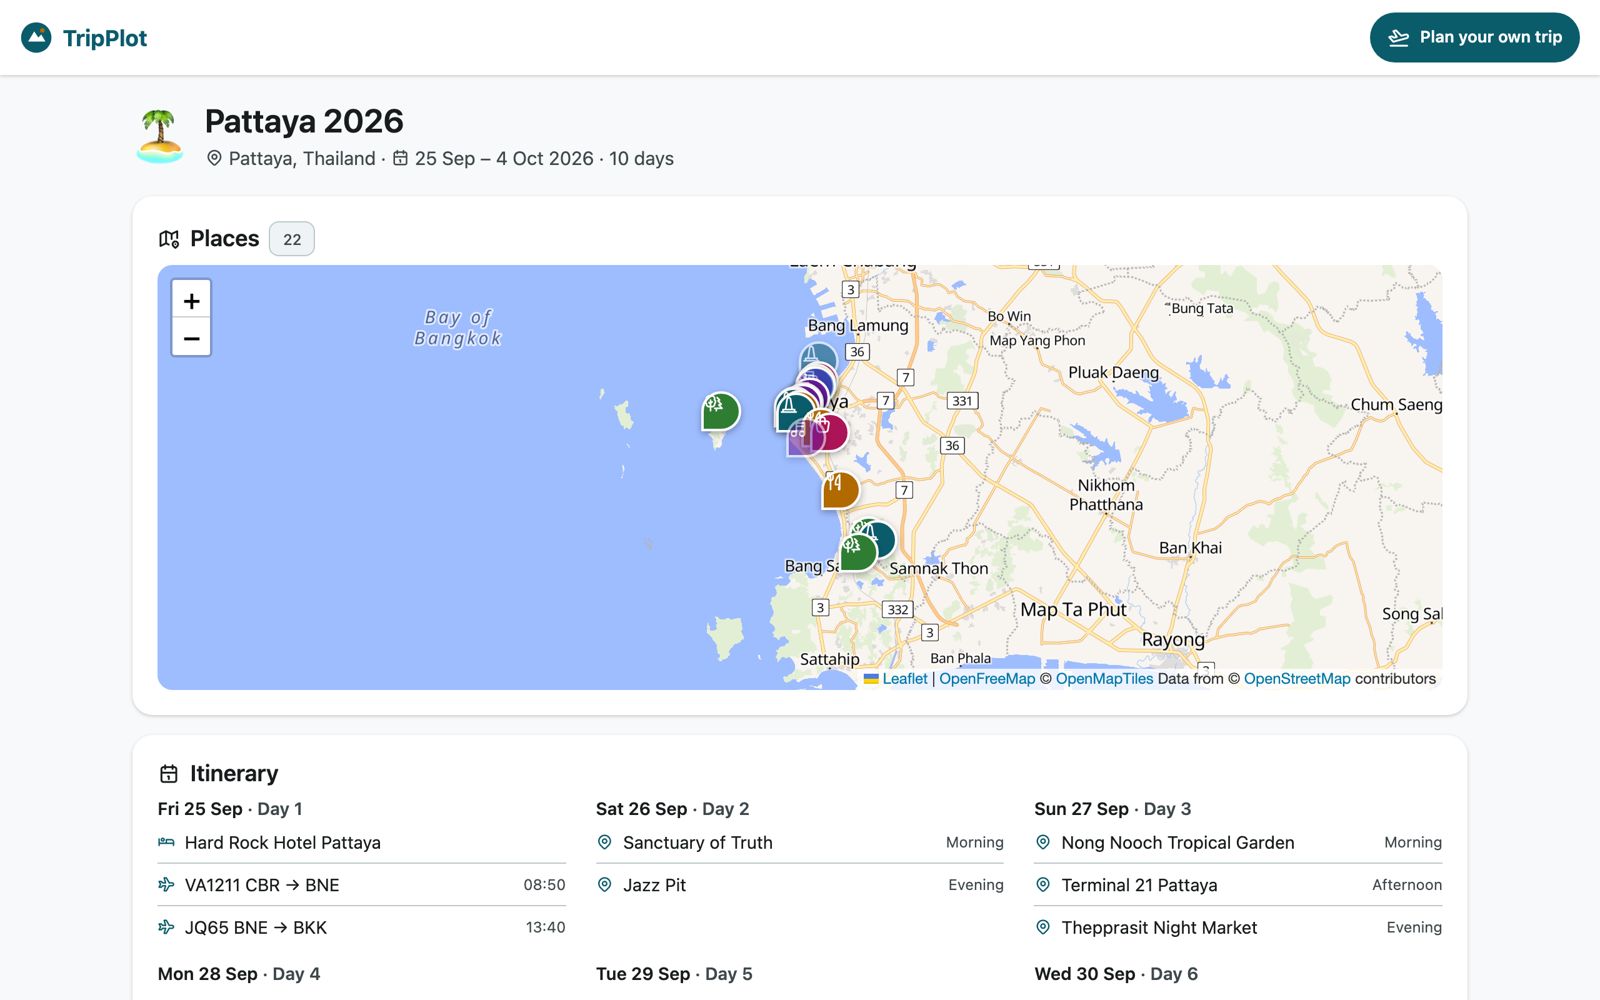Click the location pin beside Pattaya, Thailand
Viewport: 1600px width, 1000px height.
point(214,158)
